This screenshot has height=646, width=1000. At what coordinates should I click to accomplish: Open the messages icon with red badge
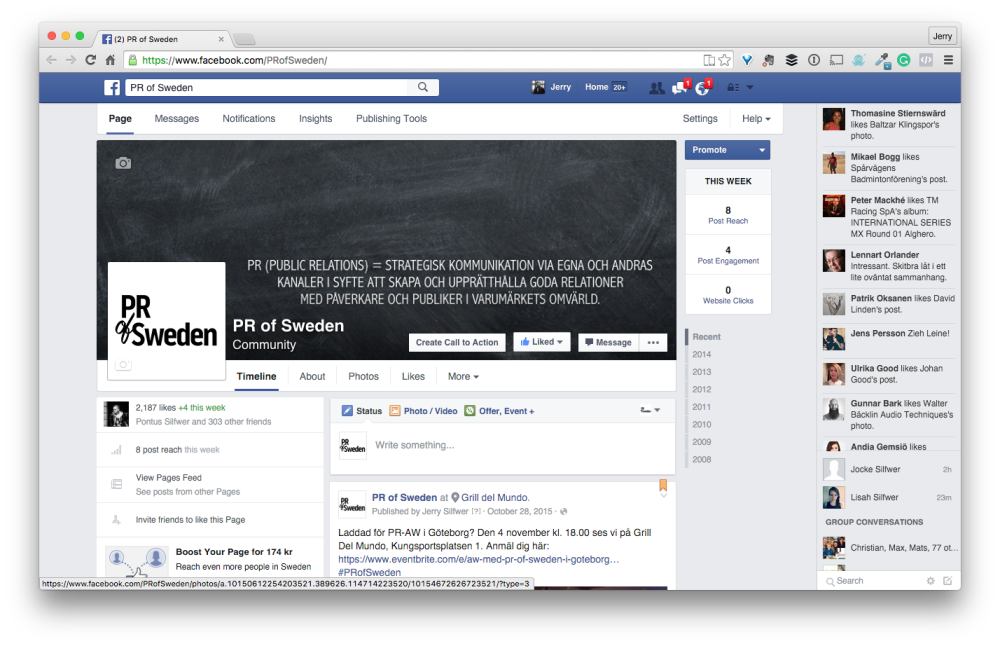click(680, 87)
